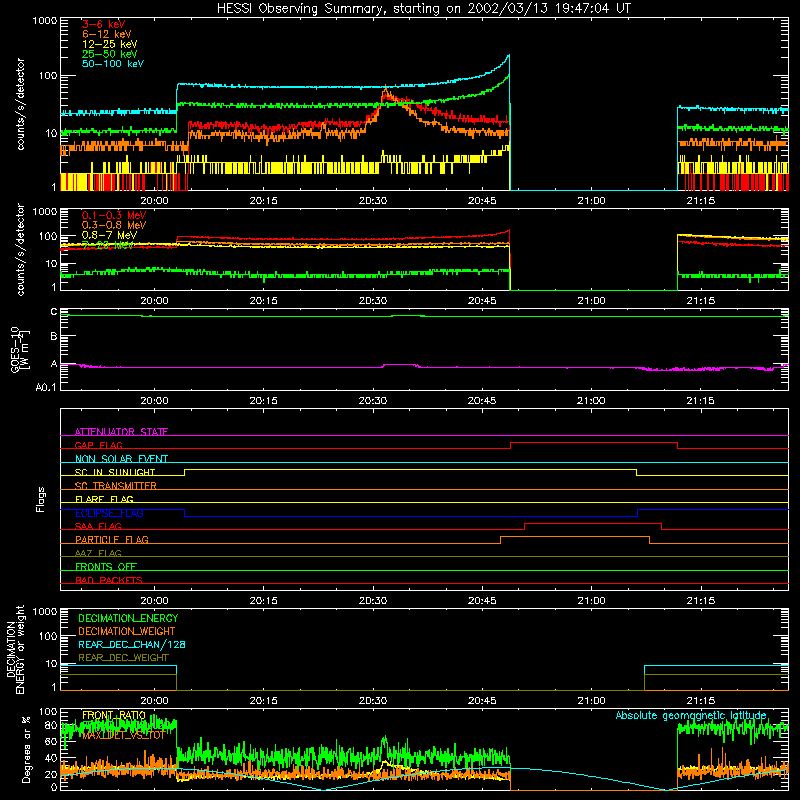Click the "A0.1" GOES class tick label
This screenshot has height=800, width=800.
click(46, 387)
